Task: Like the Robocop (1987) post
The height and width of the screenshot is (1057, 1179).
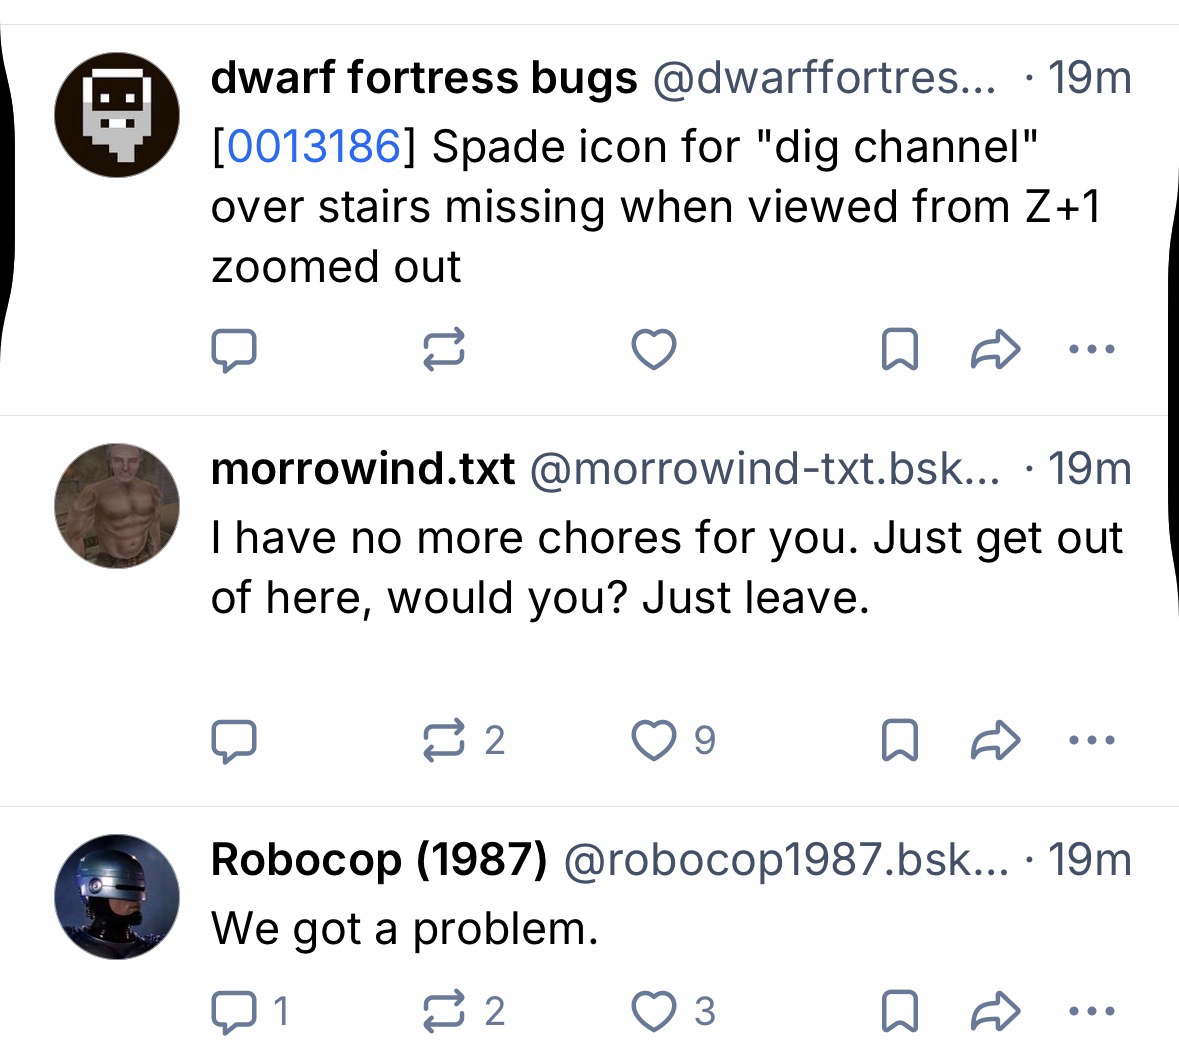Action: point(654,1011)
